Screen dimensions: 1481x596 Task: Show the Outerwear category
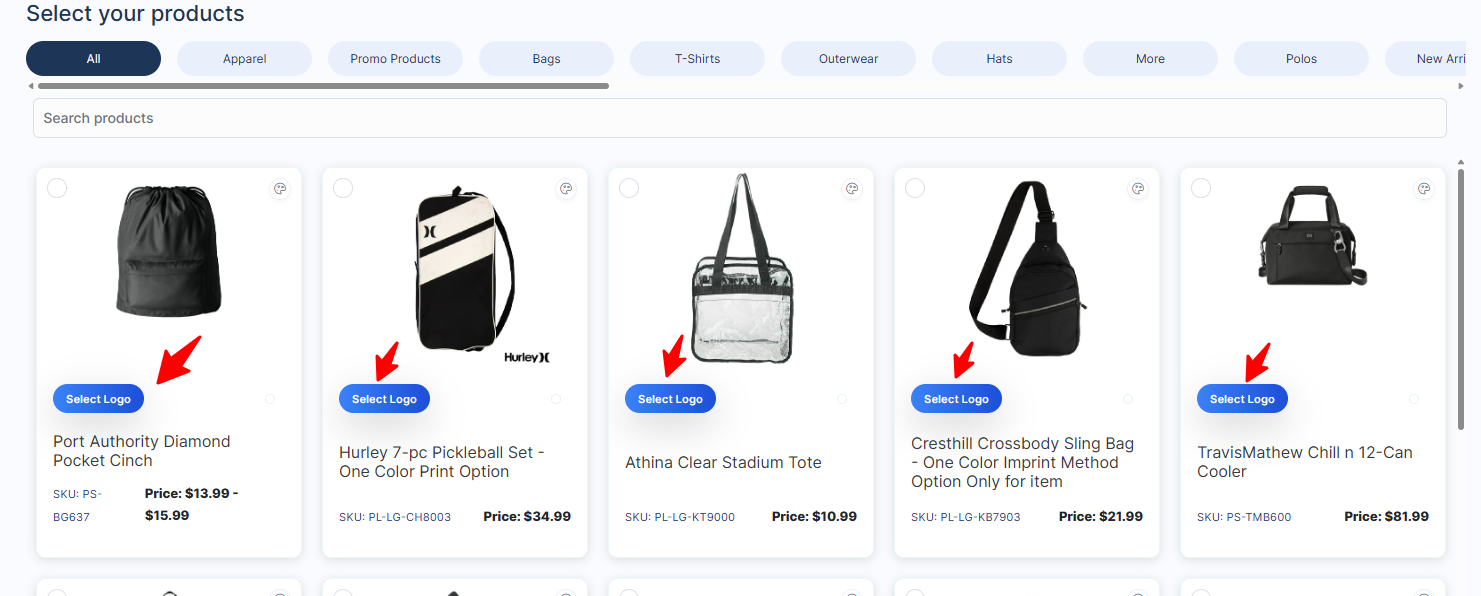pos(848,59)
